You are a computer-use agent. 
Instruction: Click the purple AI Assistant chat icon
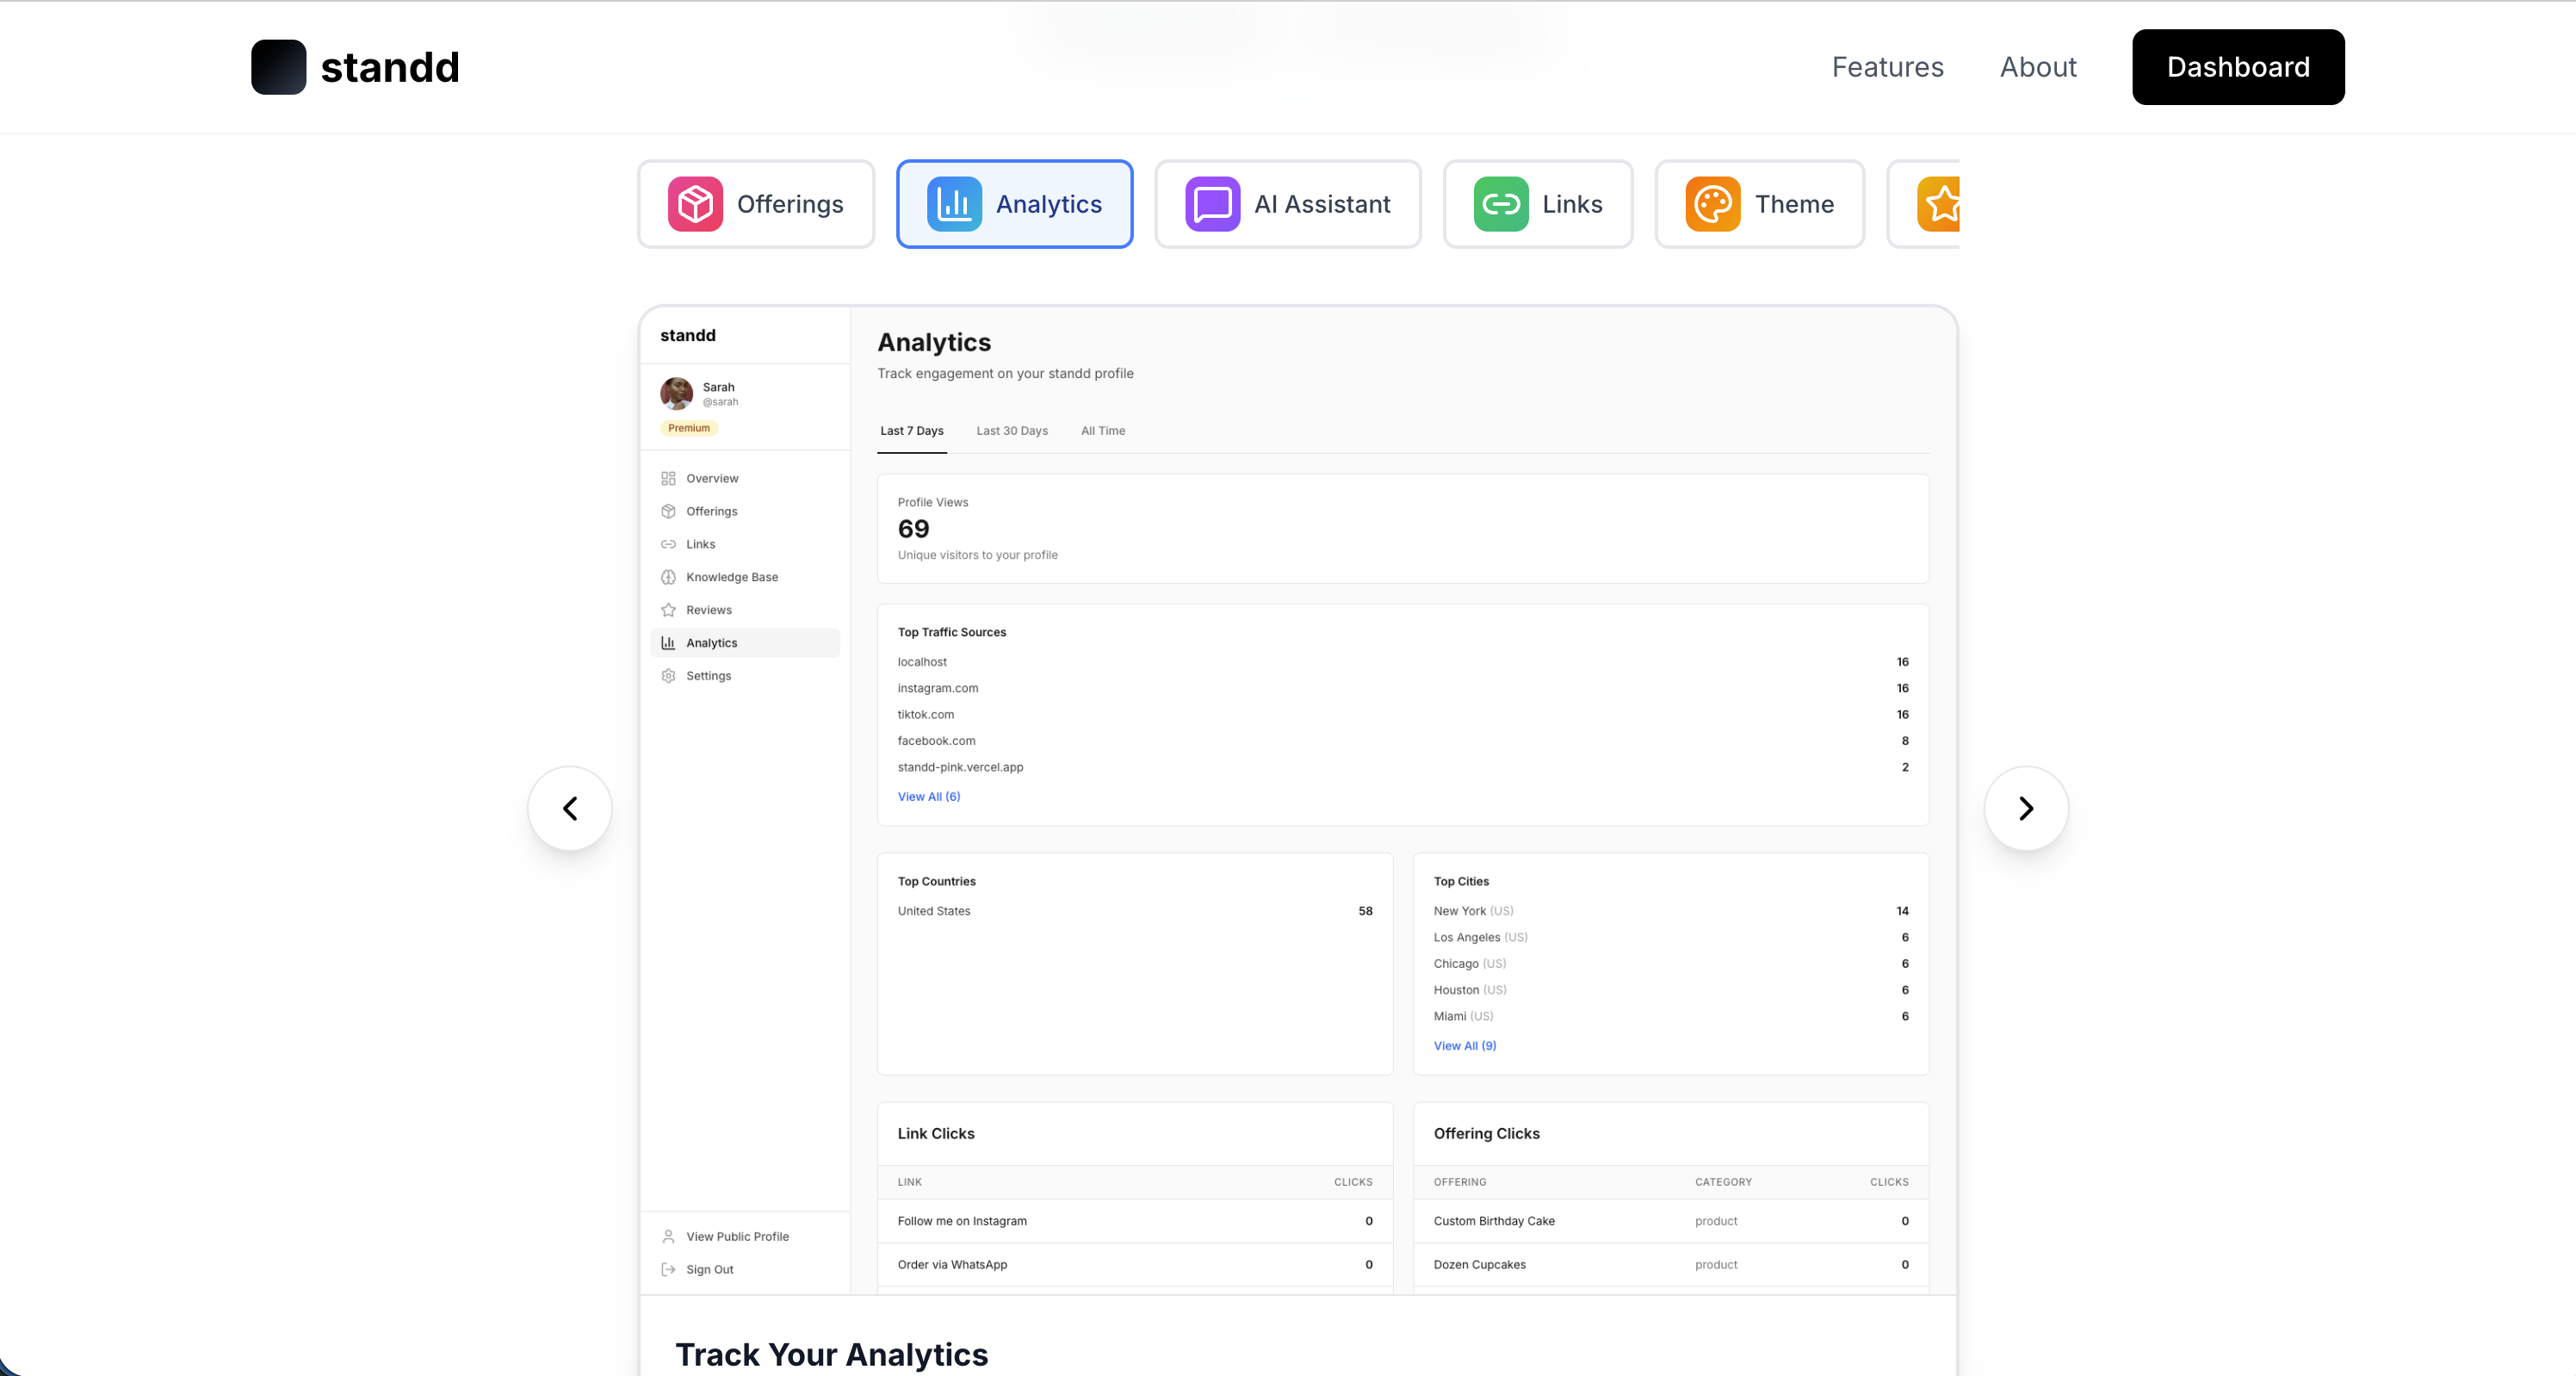(1212, 204)
